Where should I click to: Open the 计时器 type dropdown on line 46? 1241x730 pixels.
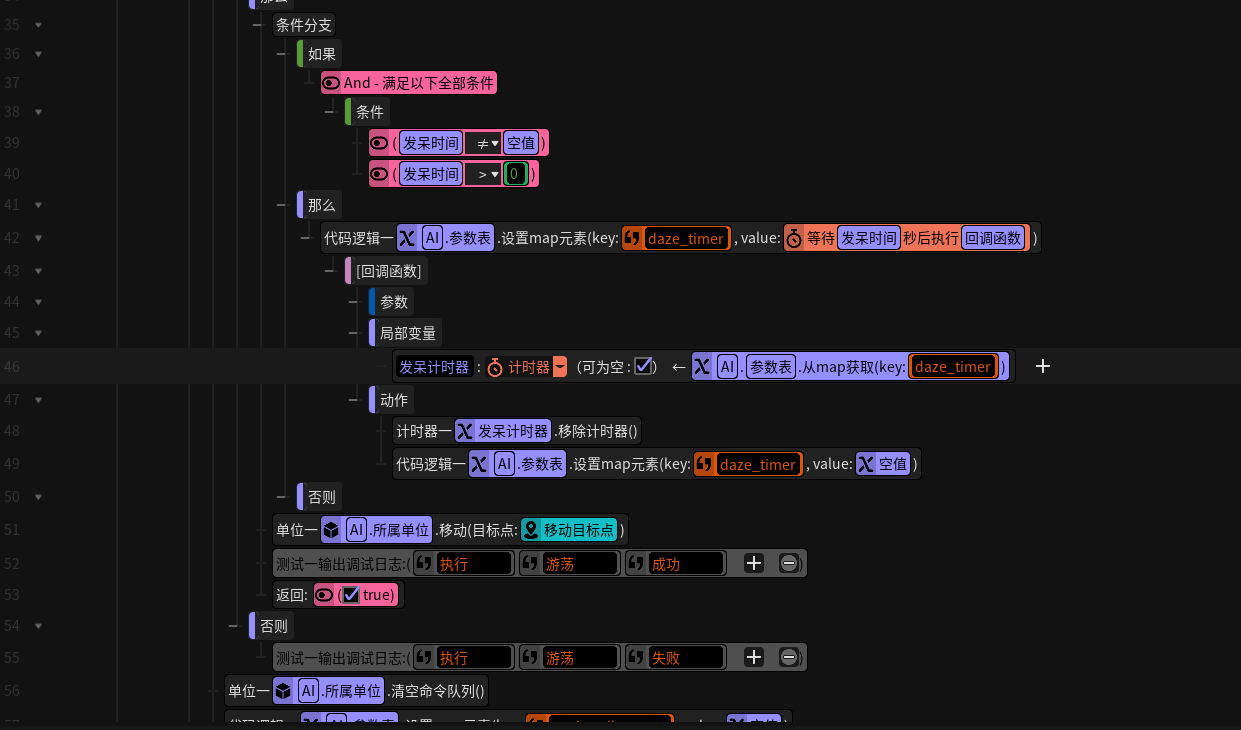coord(559,367)
